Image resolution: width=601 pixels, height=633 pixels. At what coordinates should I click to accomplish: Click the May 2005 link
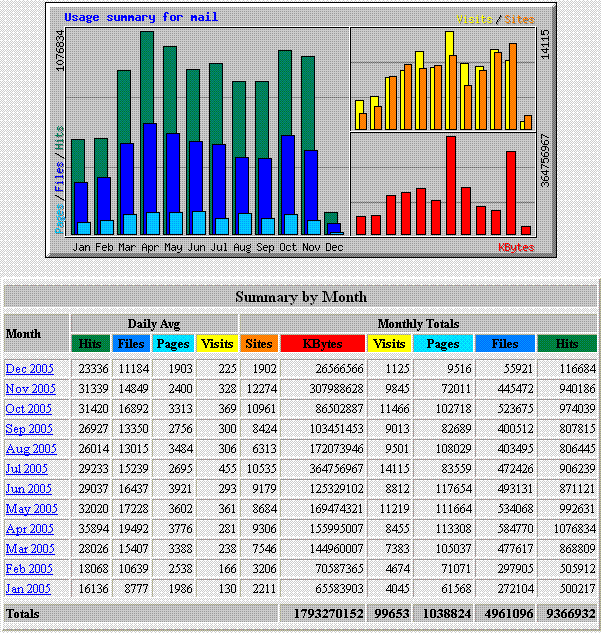pos(30,509)
